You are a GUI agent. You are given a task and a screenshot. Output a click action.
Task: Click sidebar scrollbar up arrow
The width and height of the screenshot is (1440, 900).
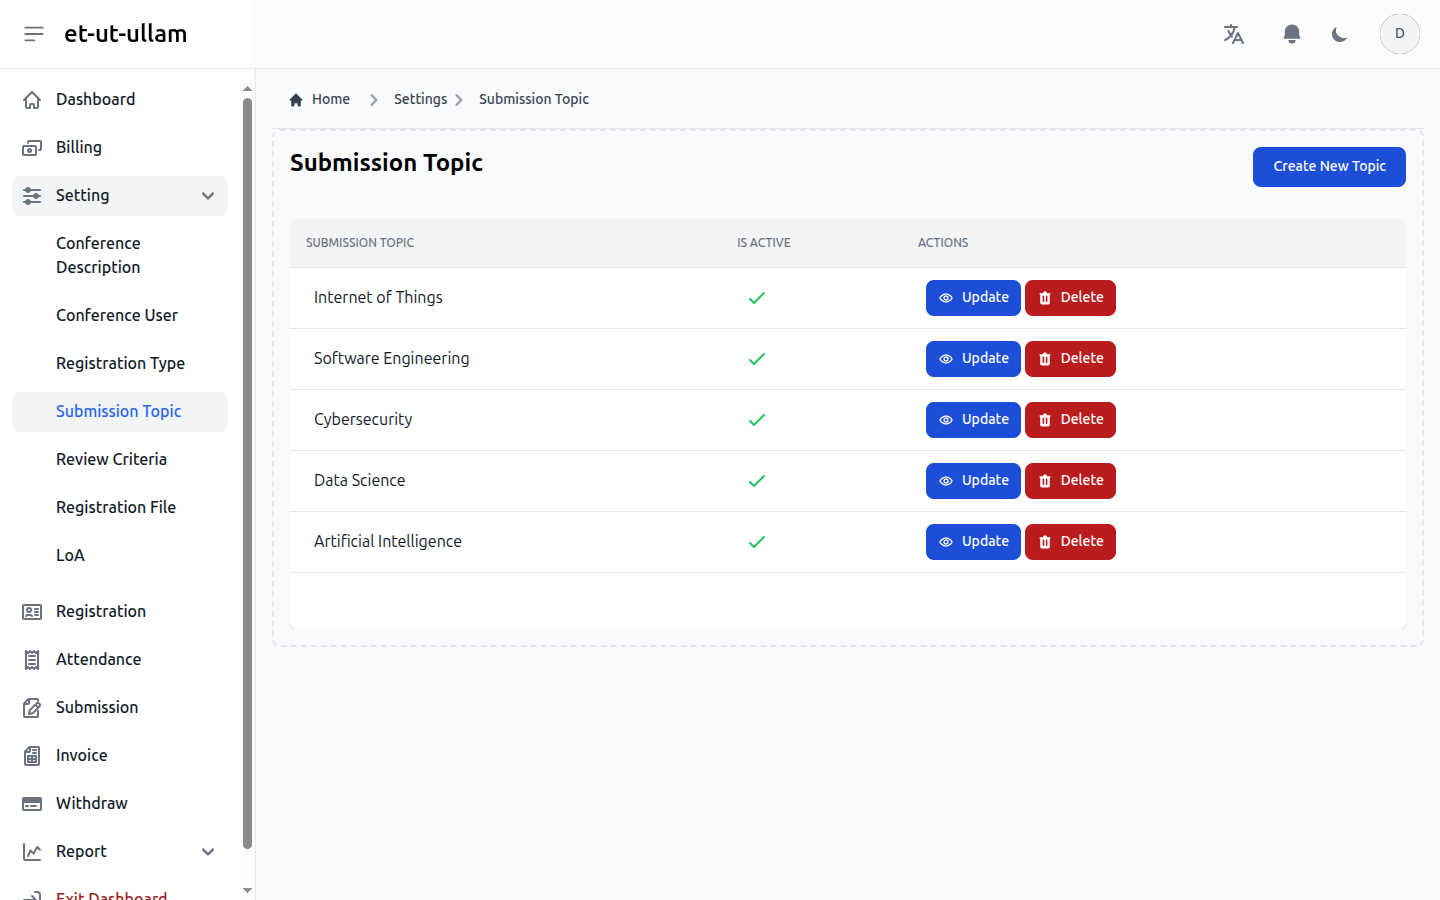(x=247, y=89)
